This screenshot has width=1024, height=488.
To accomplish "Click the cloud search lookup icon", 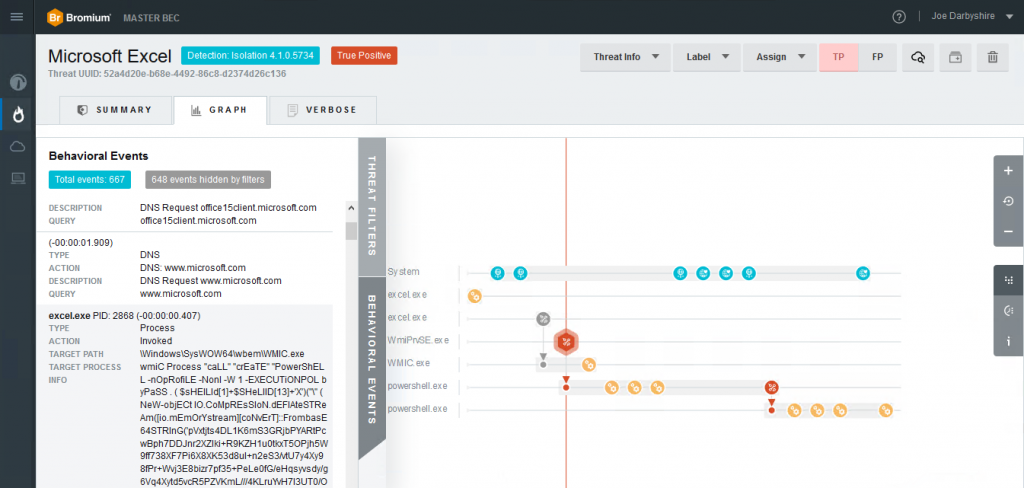I will 918,57.
